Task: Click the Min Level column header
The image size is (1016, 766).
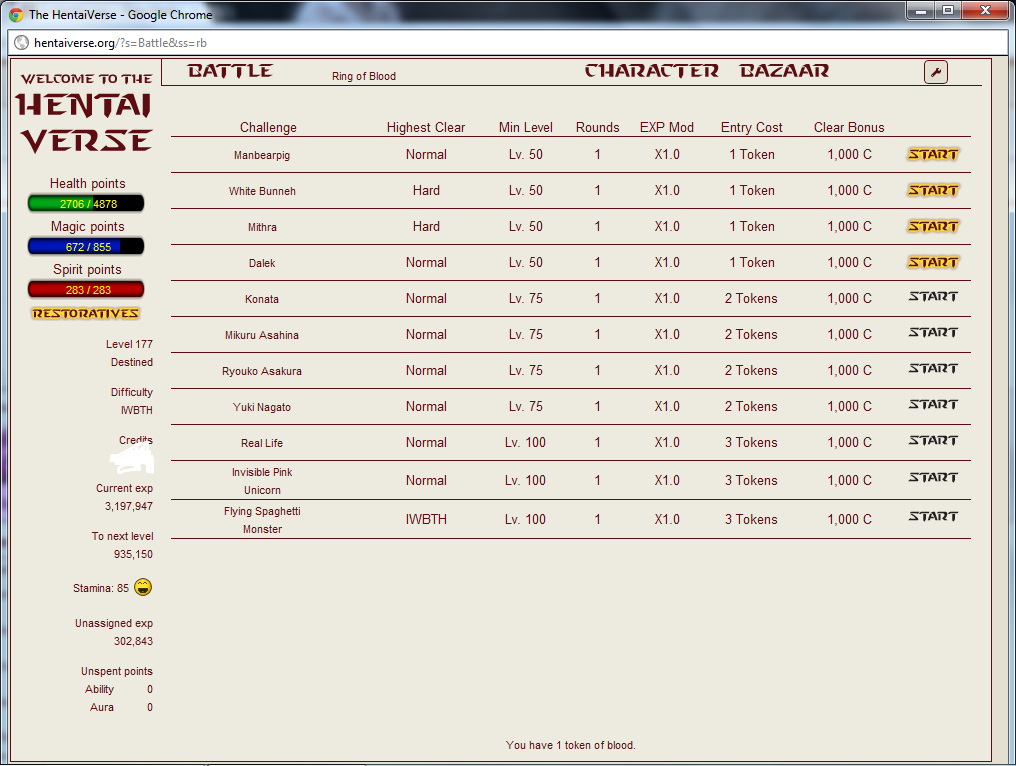Action: pos(525,128)
